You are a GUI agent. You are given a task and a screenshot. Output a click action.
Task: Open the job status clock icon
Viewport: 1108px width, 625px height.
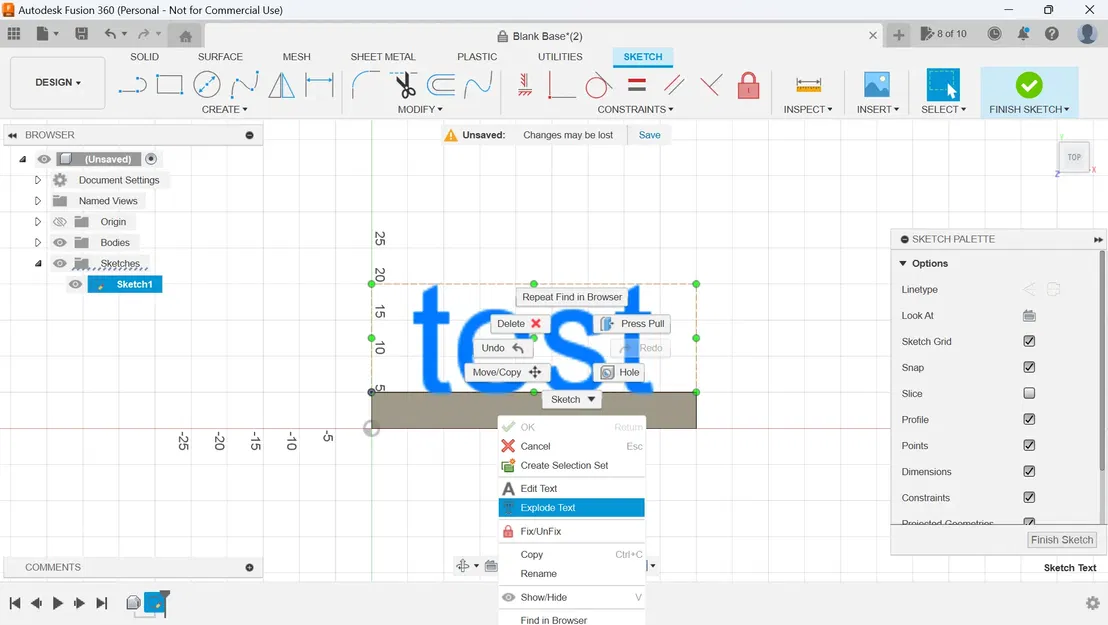point(994,33)
